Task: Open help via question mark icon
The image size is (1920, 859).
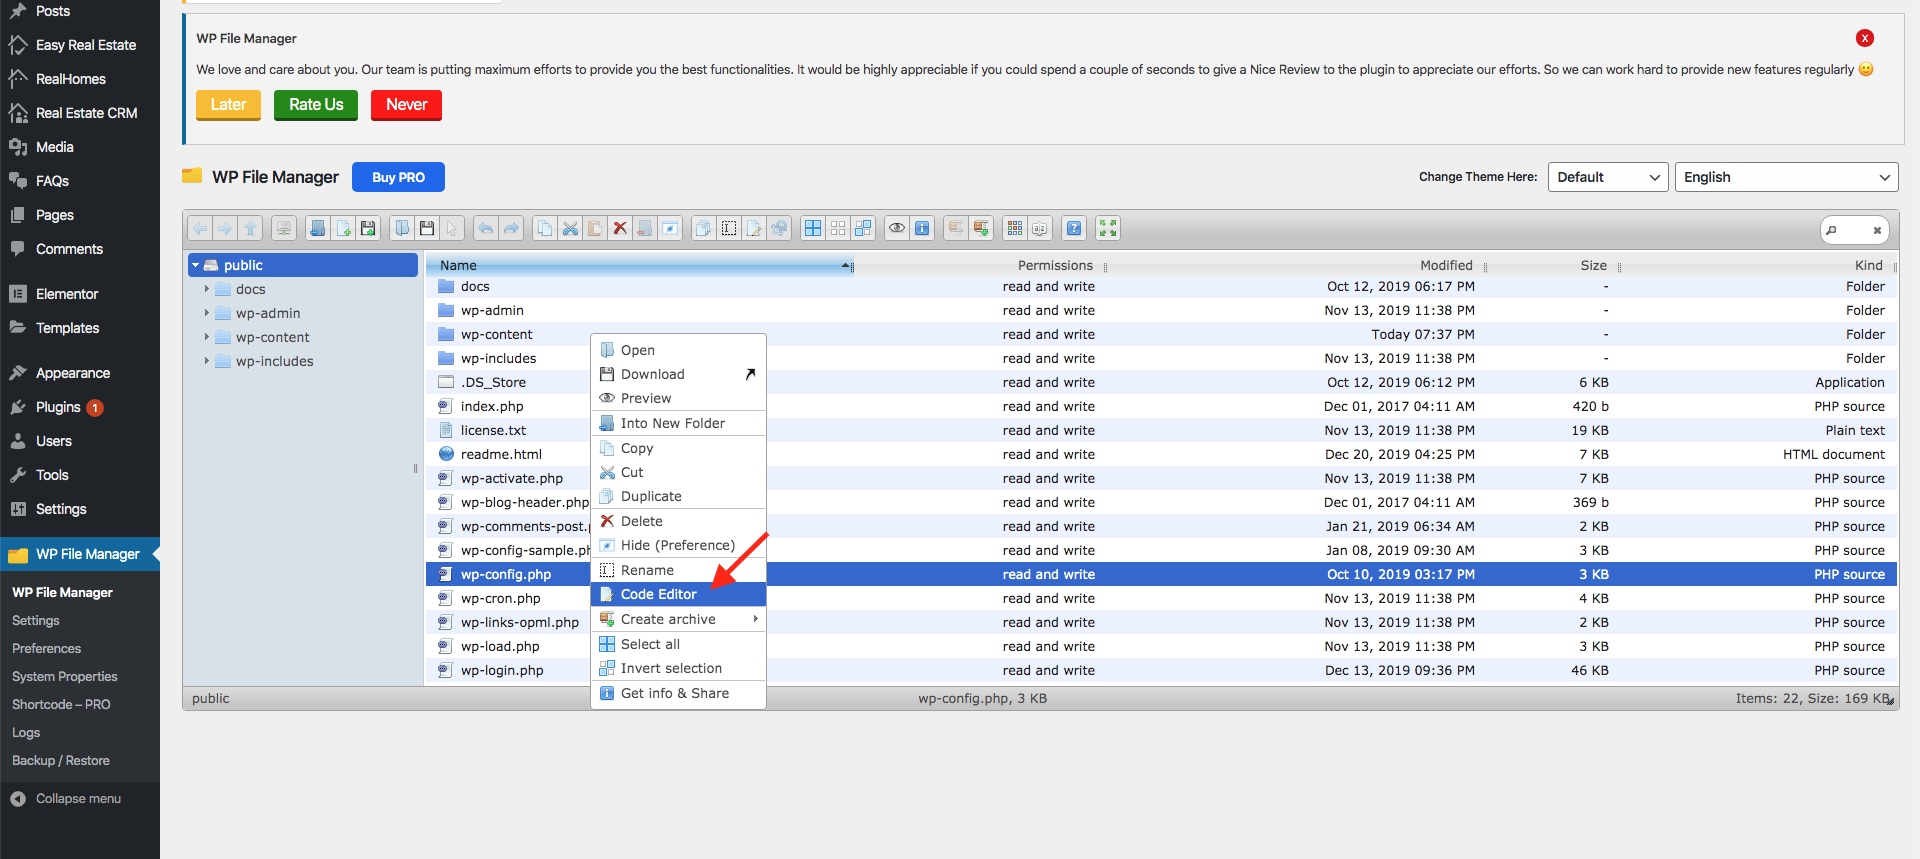Action: coord(1074,228)
